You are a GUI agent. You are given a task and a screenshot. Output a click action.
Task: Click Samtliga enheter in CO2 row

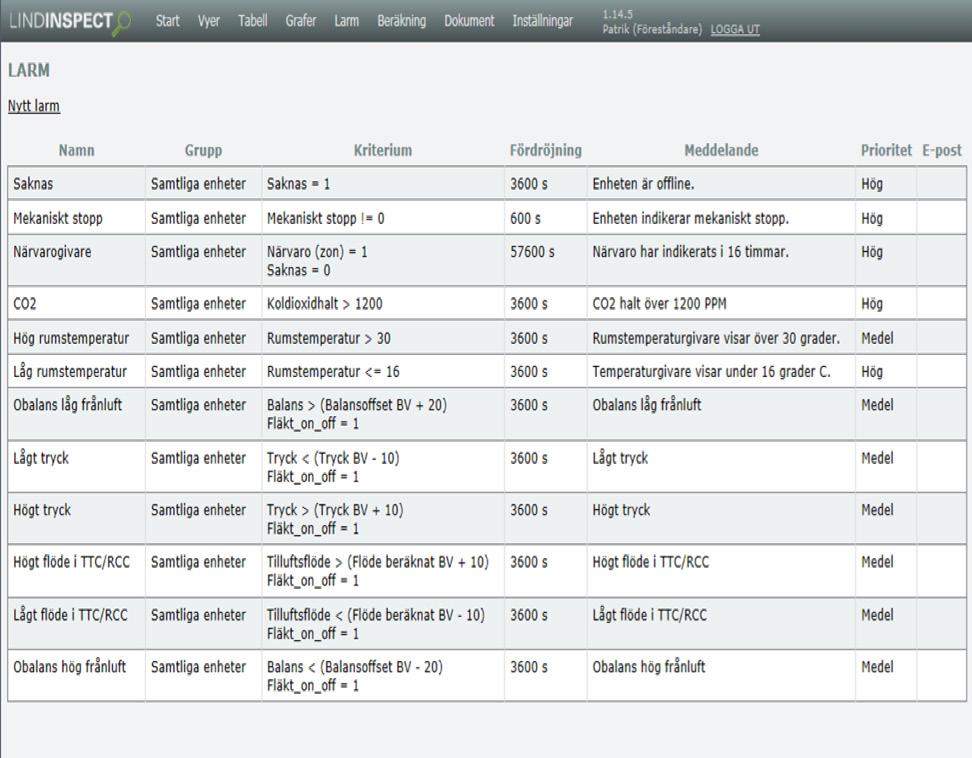(198, 304)
